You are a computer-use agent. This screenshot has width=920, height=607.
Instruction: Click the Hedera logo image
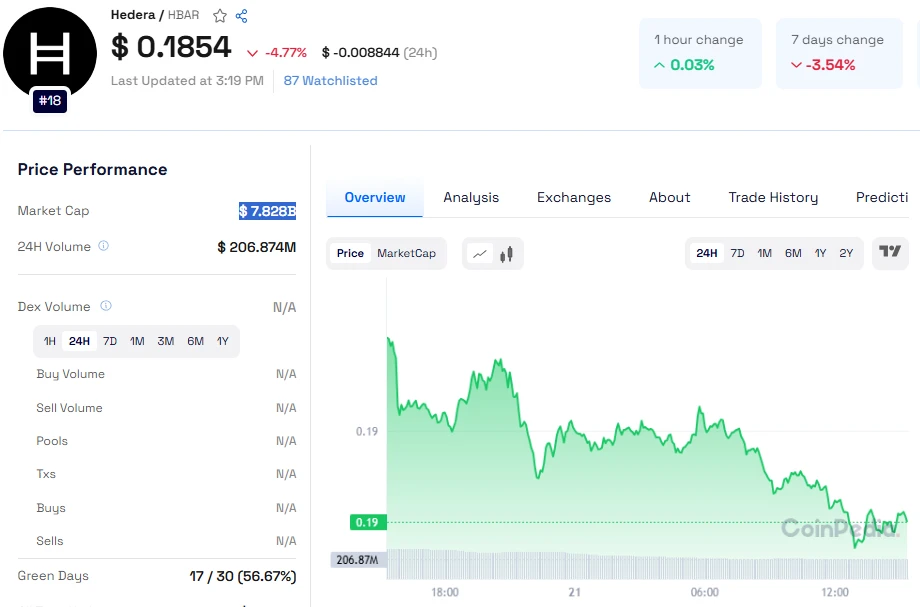(49, 52)
